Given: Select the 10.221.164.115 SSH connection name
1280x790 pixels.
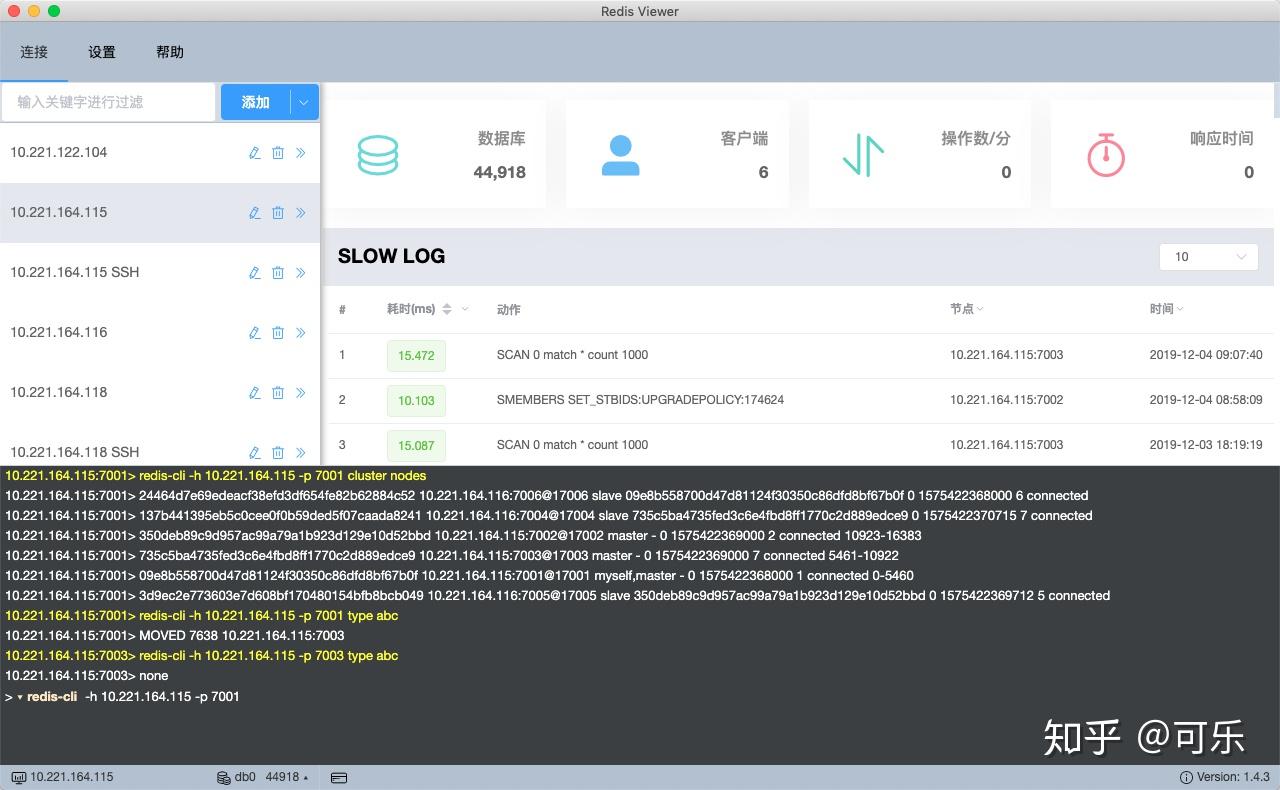Looking at the screenshot, I should pyautogui.click(x=75, y=272).
